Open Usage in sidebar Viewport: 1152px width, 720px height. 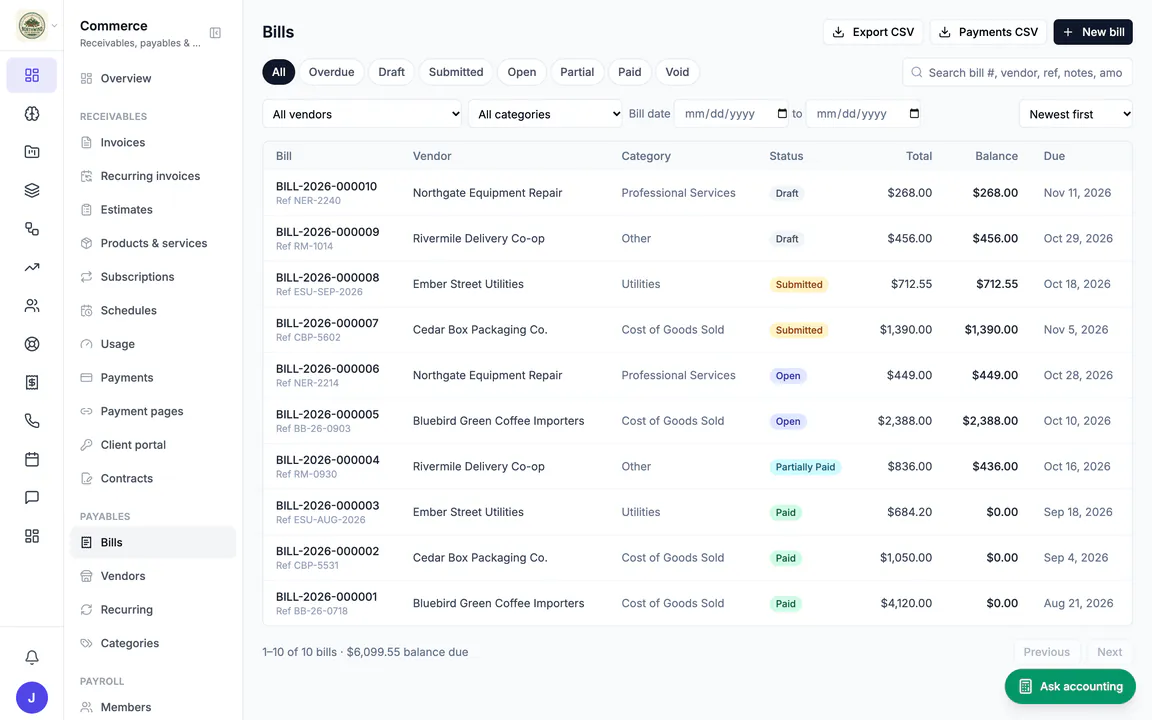(153, 344)
